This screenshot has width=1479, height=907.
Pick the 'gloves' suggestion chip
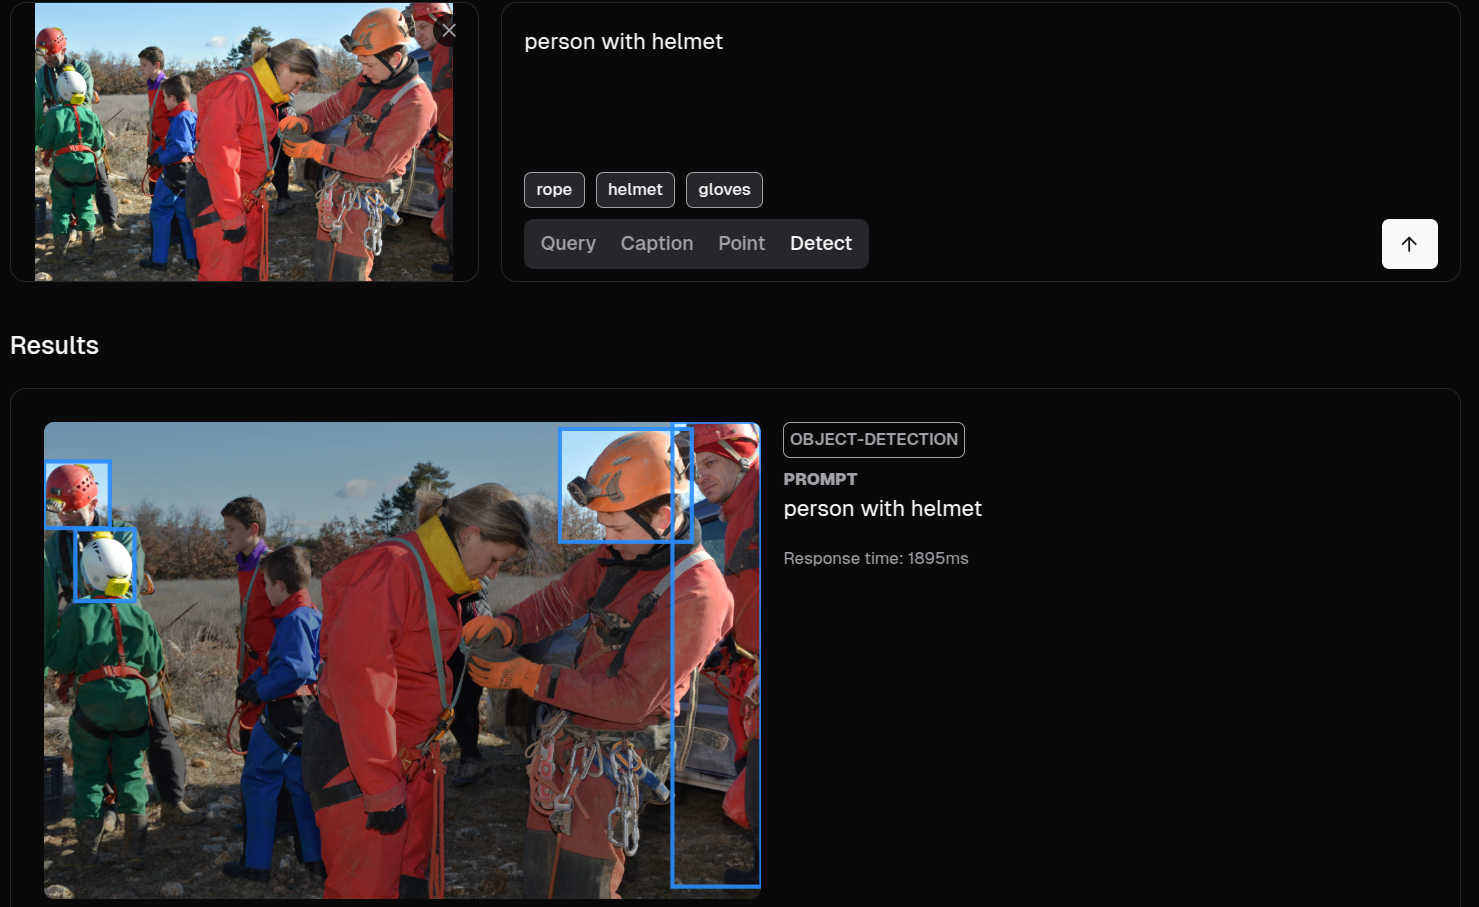[x=724, y=190]
